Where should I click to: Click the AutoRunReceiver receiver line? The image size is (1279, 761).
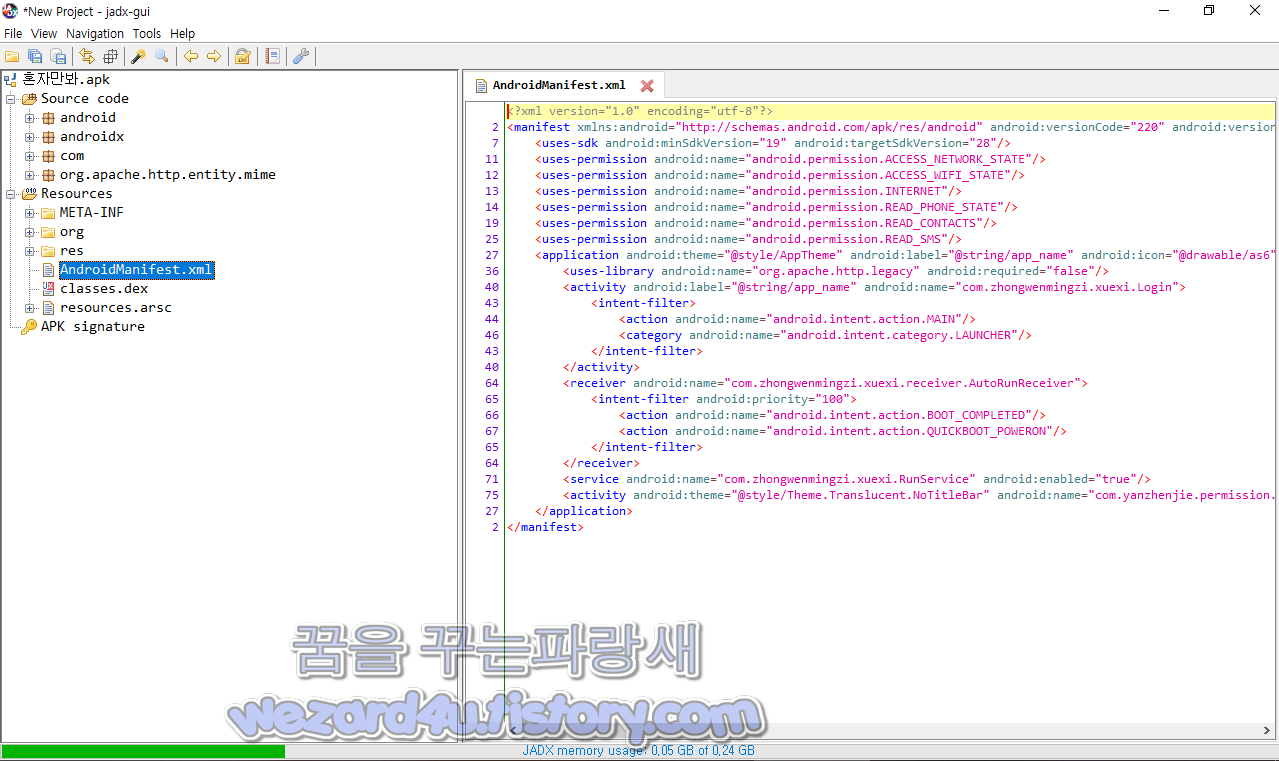tap(825, 383)
